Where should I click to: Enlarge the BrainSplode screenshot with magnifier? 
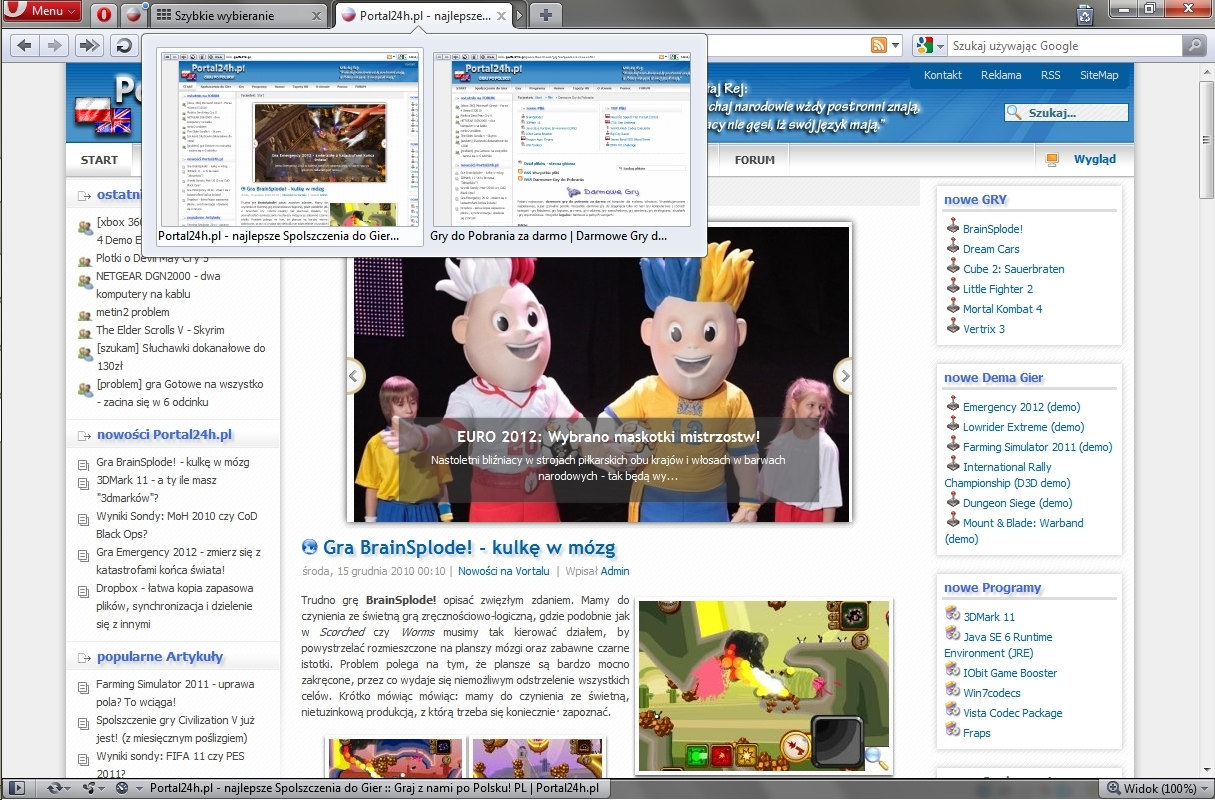point(876,758)
